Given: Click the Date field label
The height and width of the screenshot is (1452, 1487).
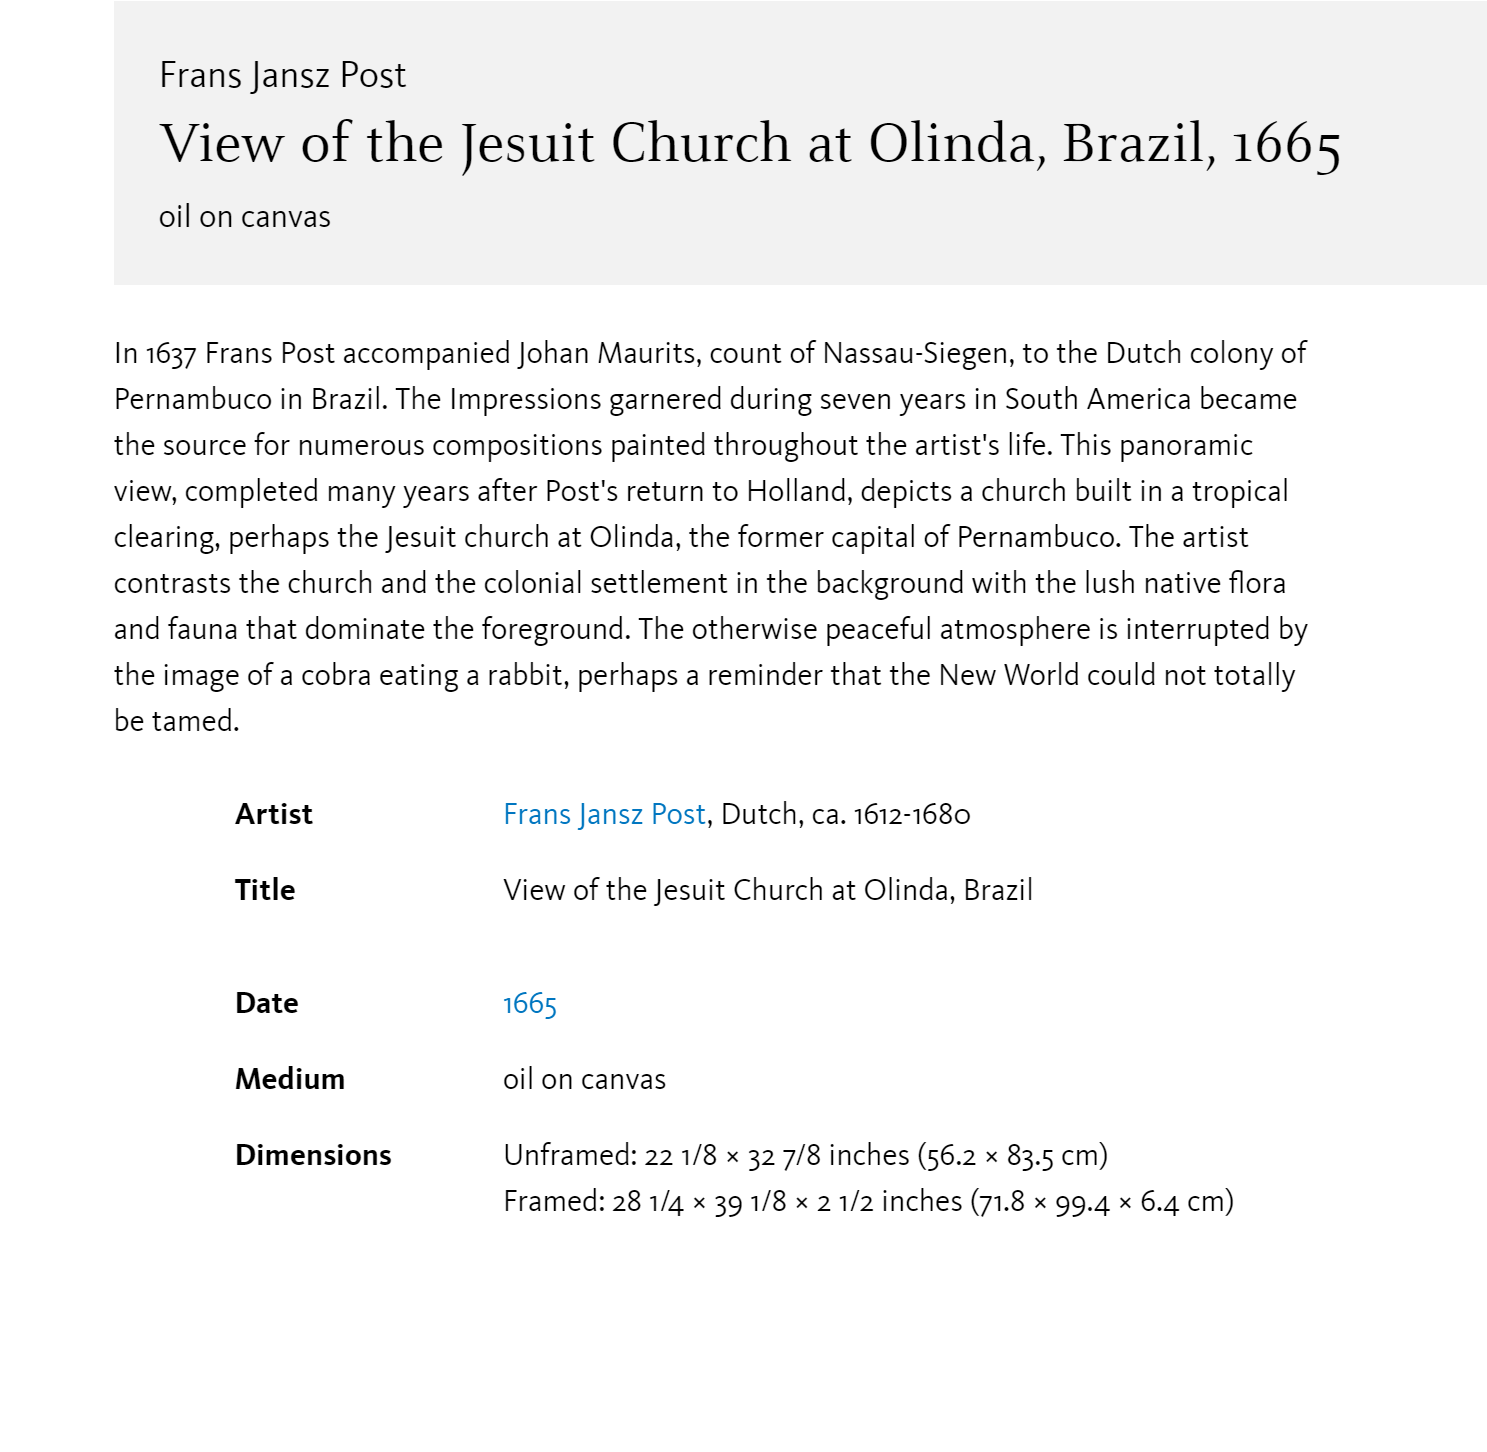Looking at the screenshot, I should [267, 1004].
